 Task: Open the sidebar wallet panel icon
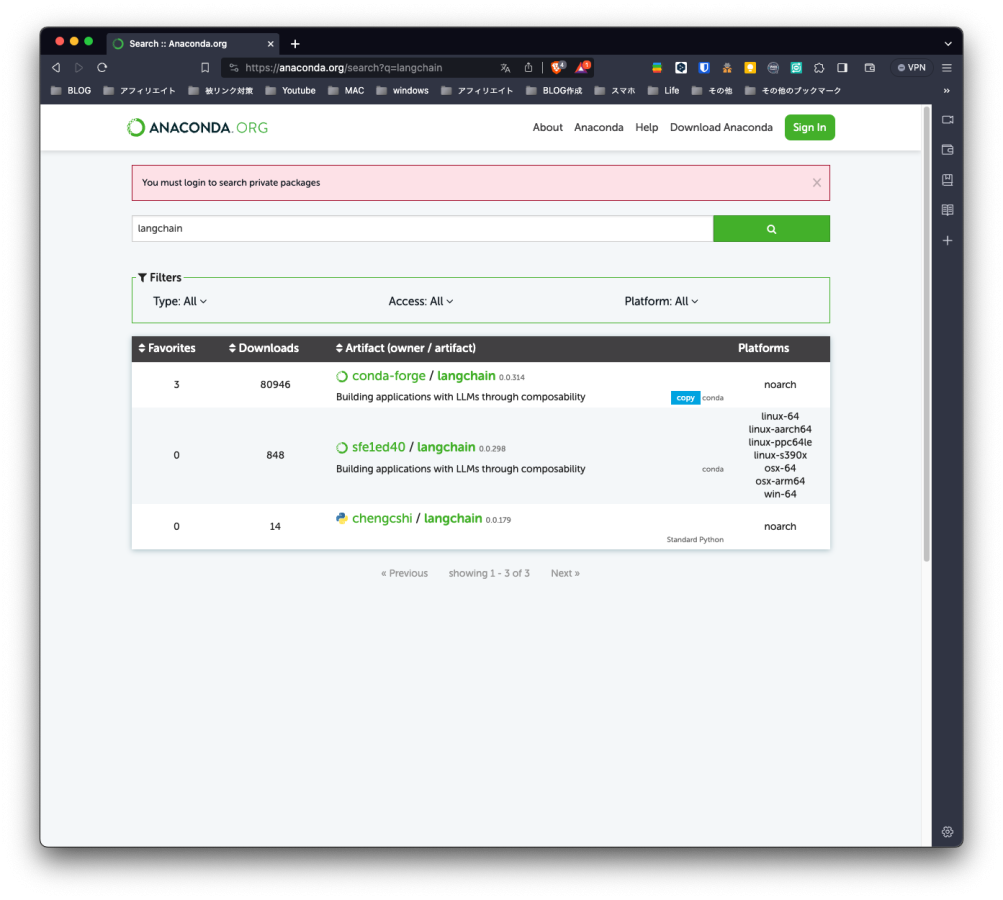click(947, 150)
